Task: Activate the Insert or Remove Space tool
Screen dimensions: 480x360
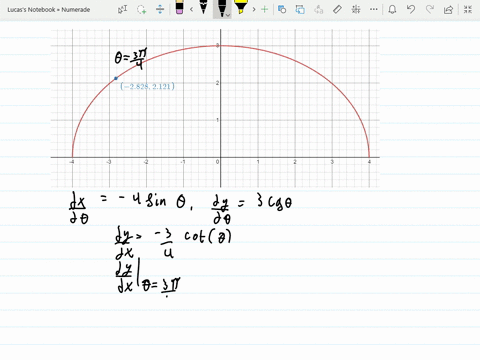Action: 160,9
